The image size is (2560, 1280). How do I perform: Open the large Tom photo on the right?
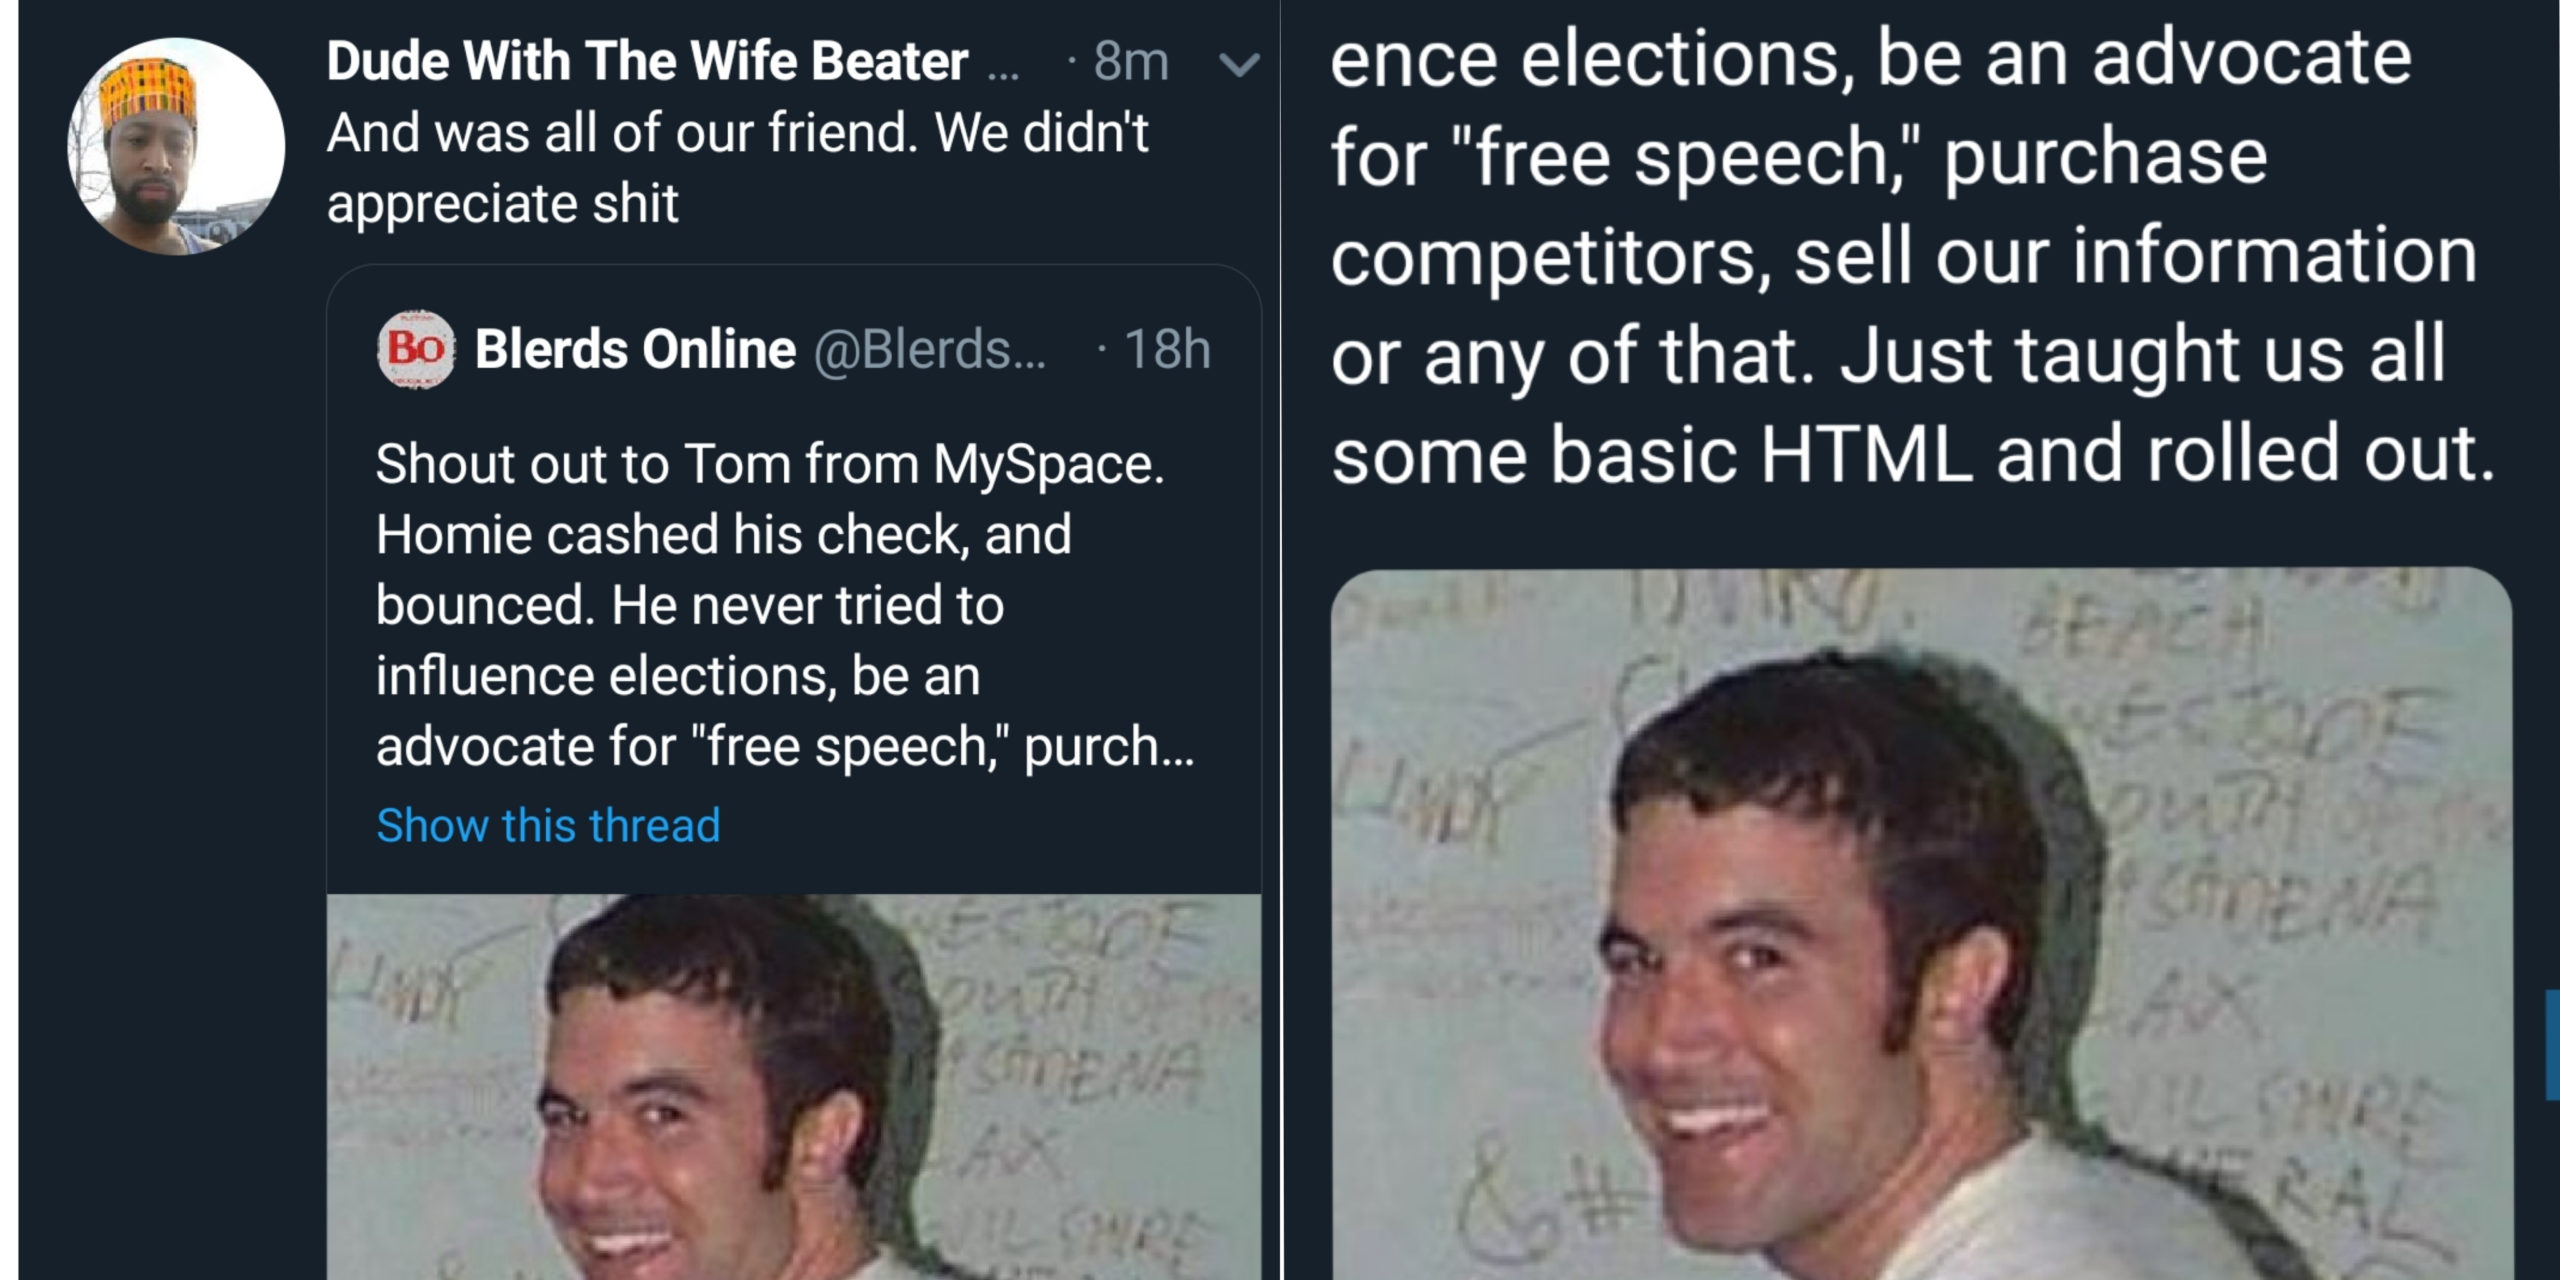(x=1920, y=922)
